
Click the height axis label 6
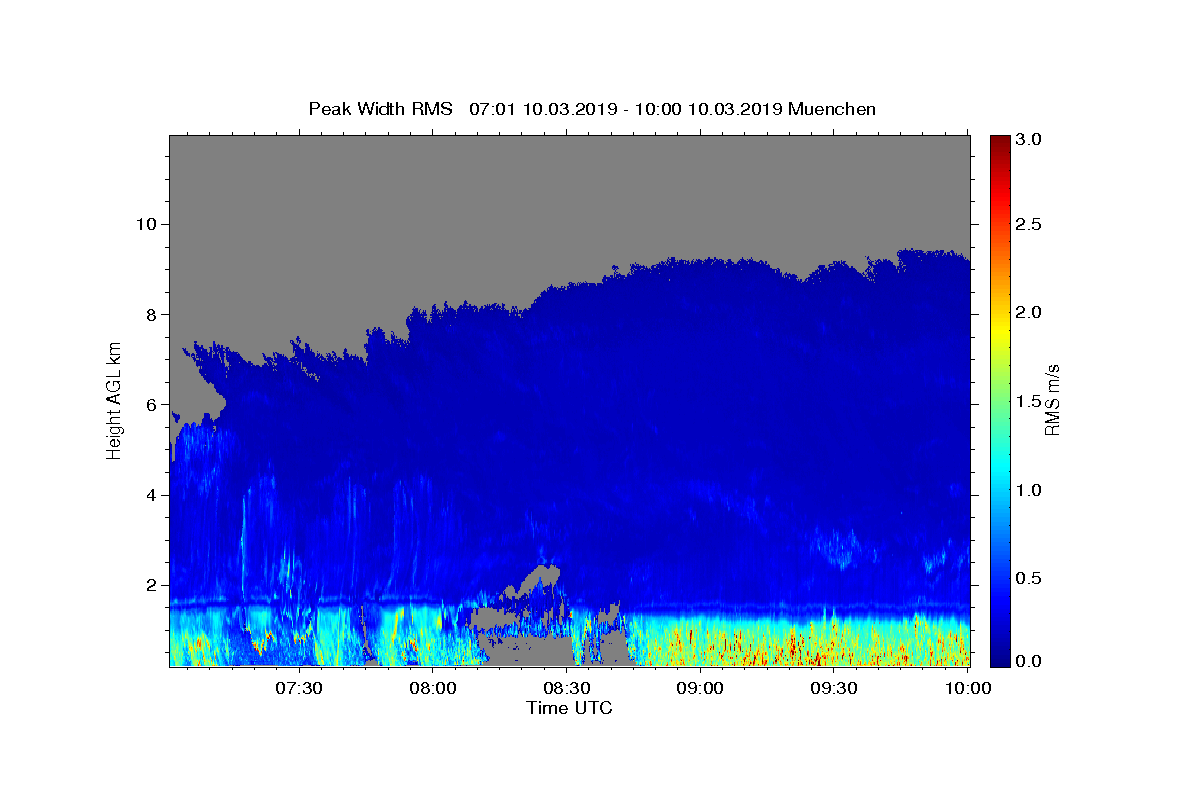(x=152, y=405)
